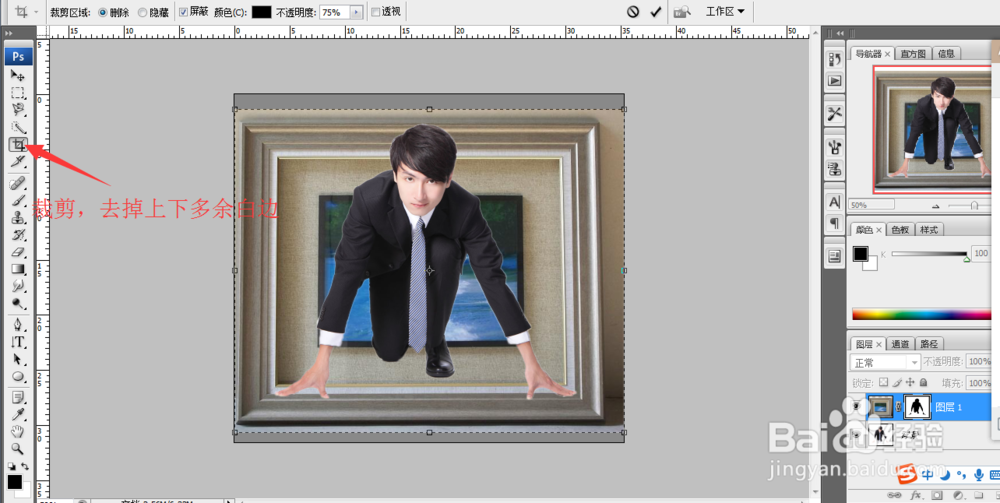
Task: Open the 工作区 workspace dropdown
Action: coord(725,11)
